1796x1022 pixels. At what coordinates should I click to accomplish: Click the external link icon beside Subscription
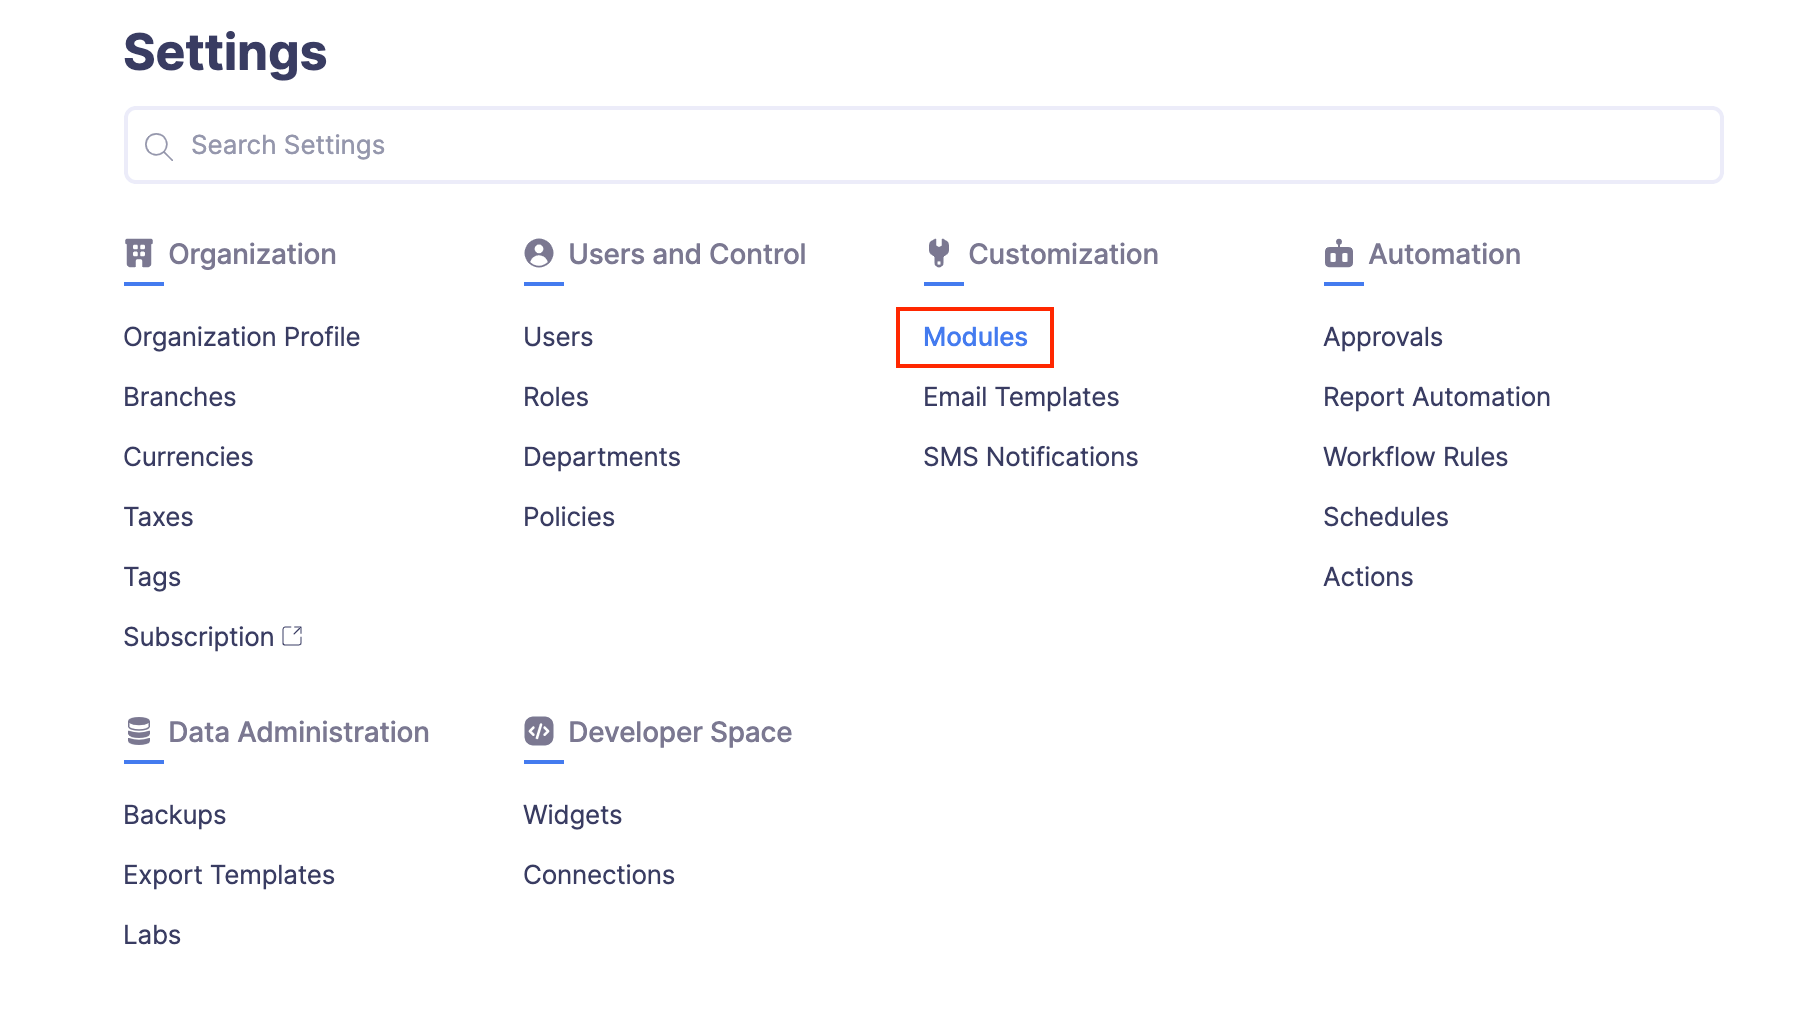point(293,636)
